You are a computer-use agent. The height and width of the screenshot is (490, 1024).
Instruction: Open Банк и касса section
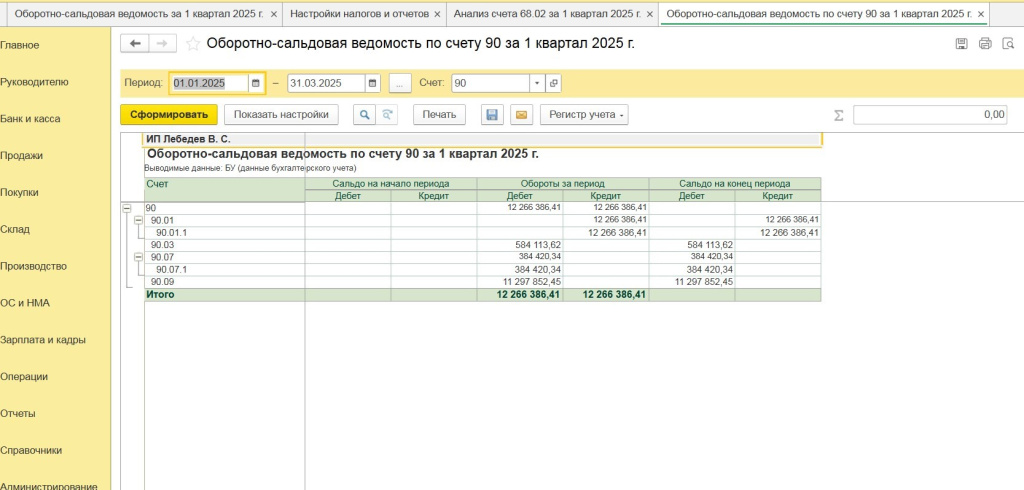(x=30, y=119)
